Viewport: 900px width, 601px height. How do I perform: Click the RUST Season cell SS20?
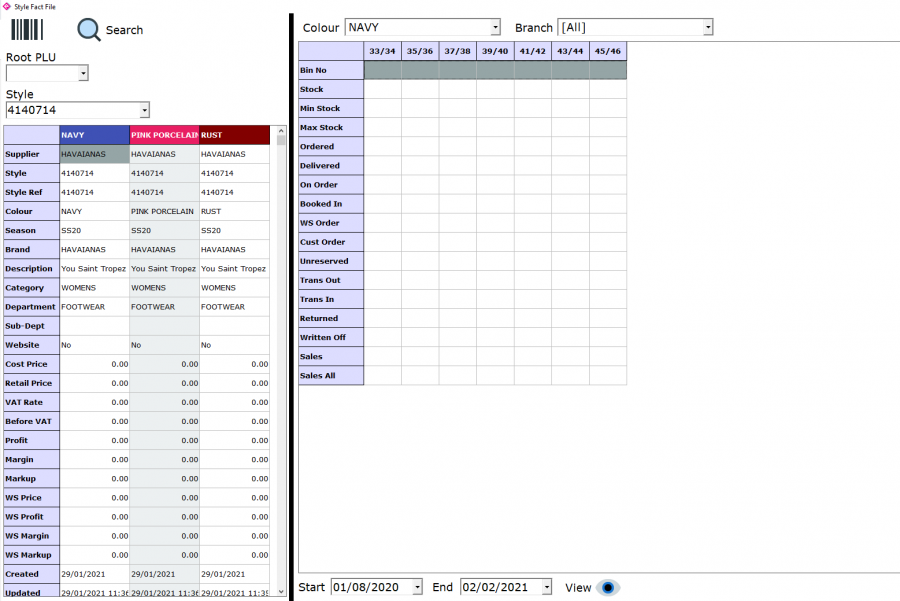pyautogui.click(x=235, y=230)
